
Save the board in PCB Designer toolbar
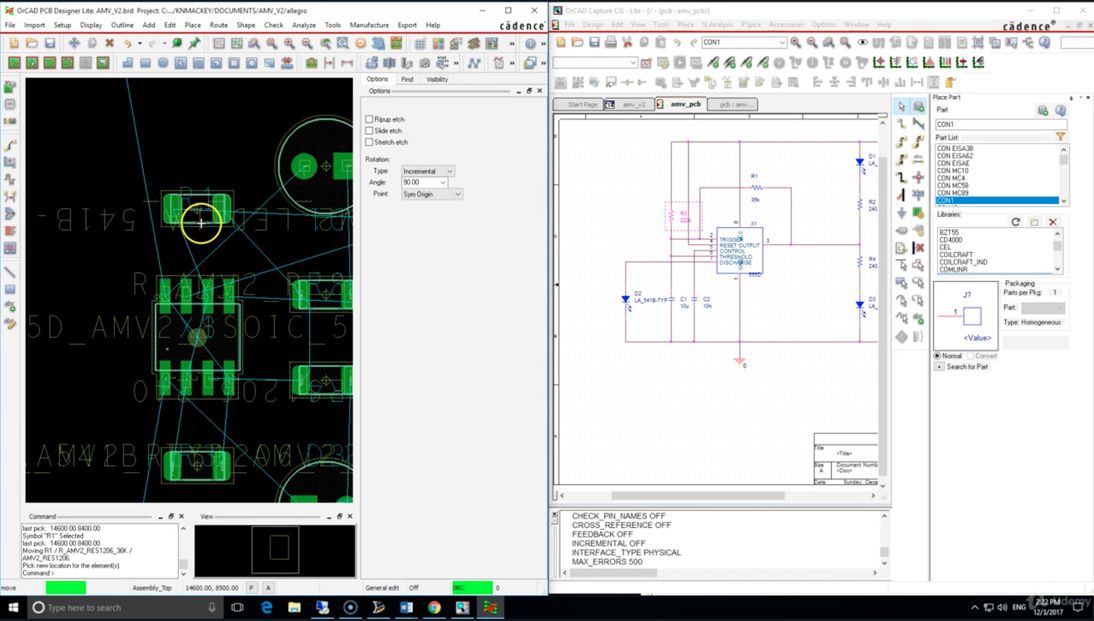coord(50,43)
